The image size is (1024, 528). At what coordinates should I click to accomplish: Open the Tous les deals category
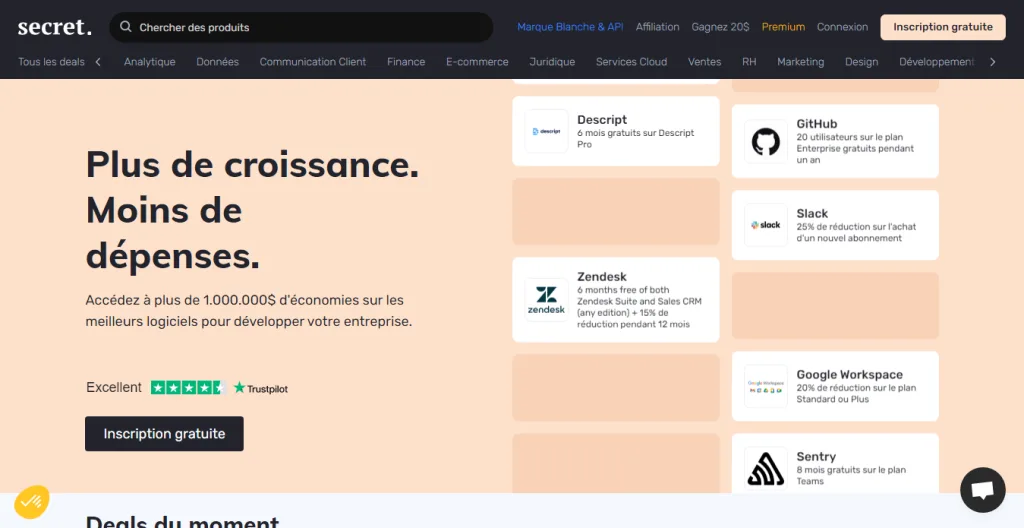click(x=52, y=61)
